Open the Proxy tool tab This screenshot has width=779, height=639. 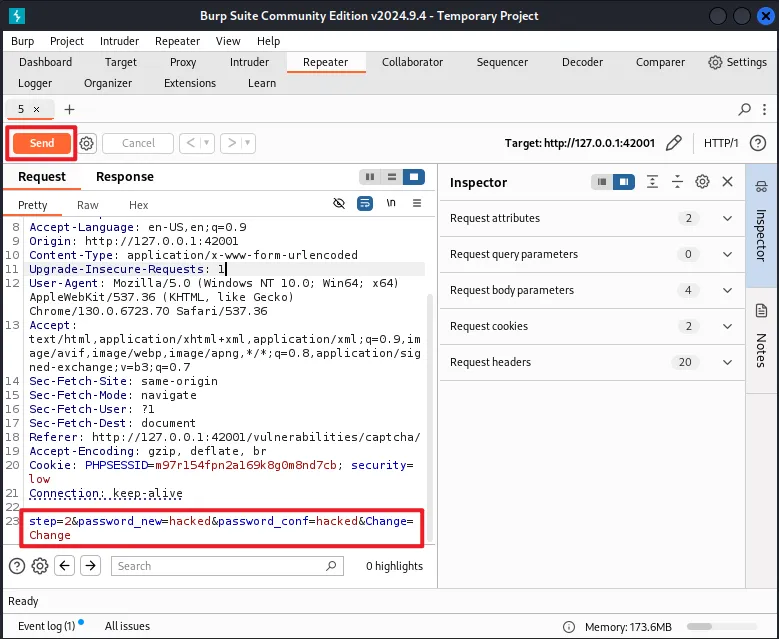pos(183,62)
